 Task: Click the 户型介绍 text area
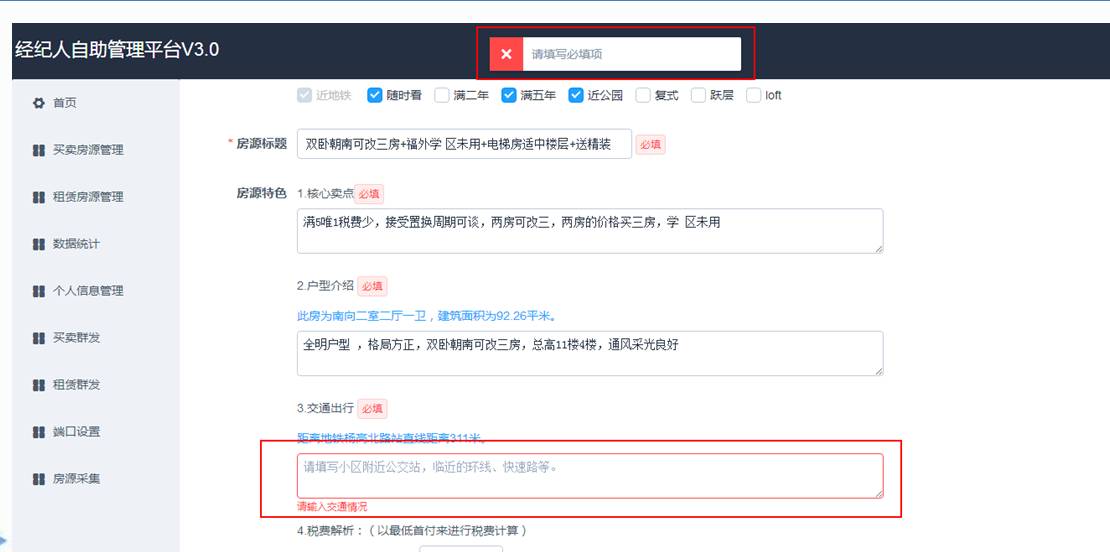click(589, 353)
